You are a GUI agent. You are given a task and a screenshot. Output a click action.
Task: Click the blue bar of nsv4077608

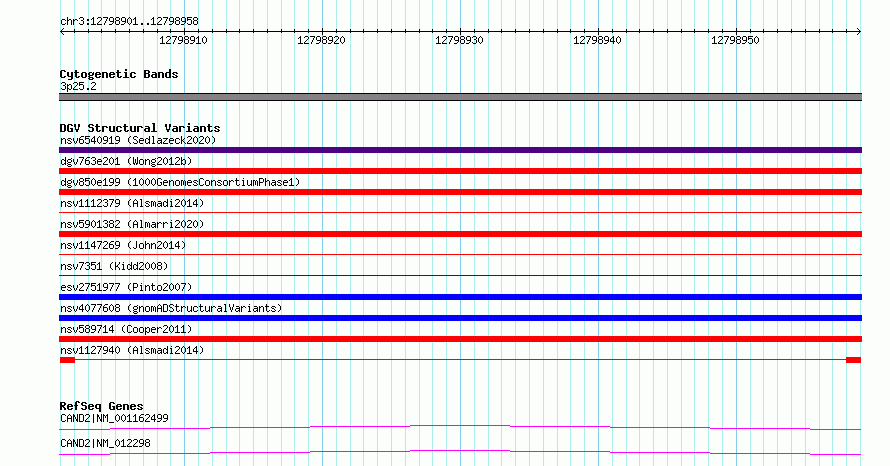click(x=460, y=318)
